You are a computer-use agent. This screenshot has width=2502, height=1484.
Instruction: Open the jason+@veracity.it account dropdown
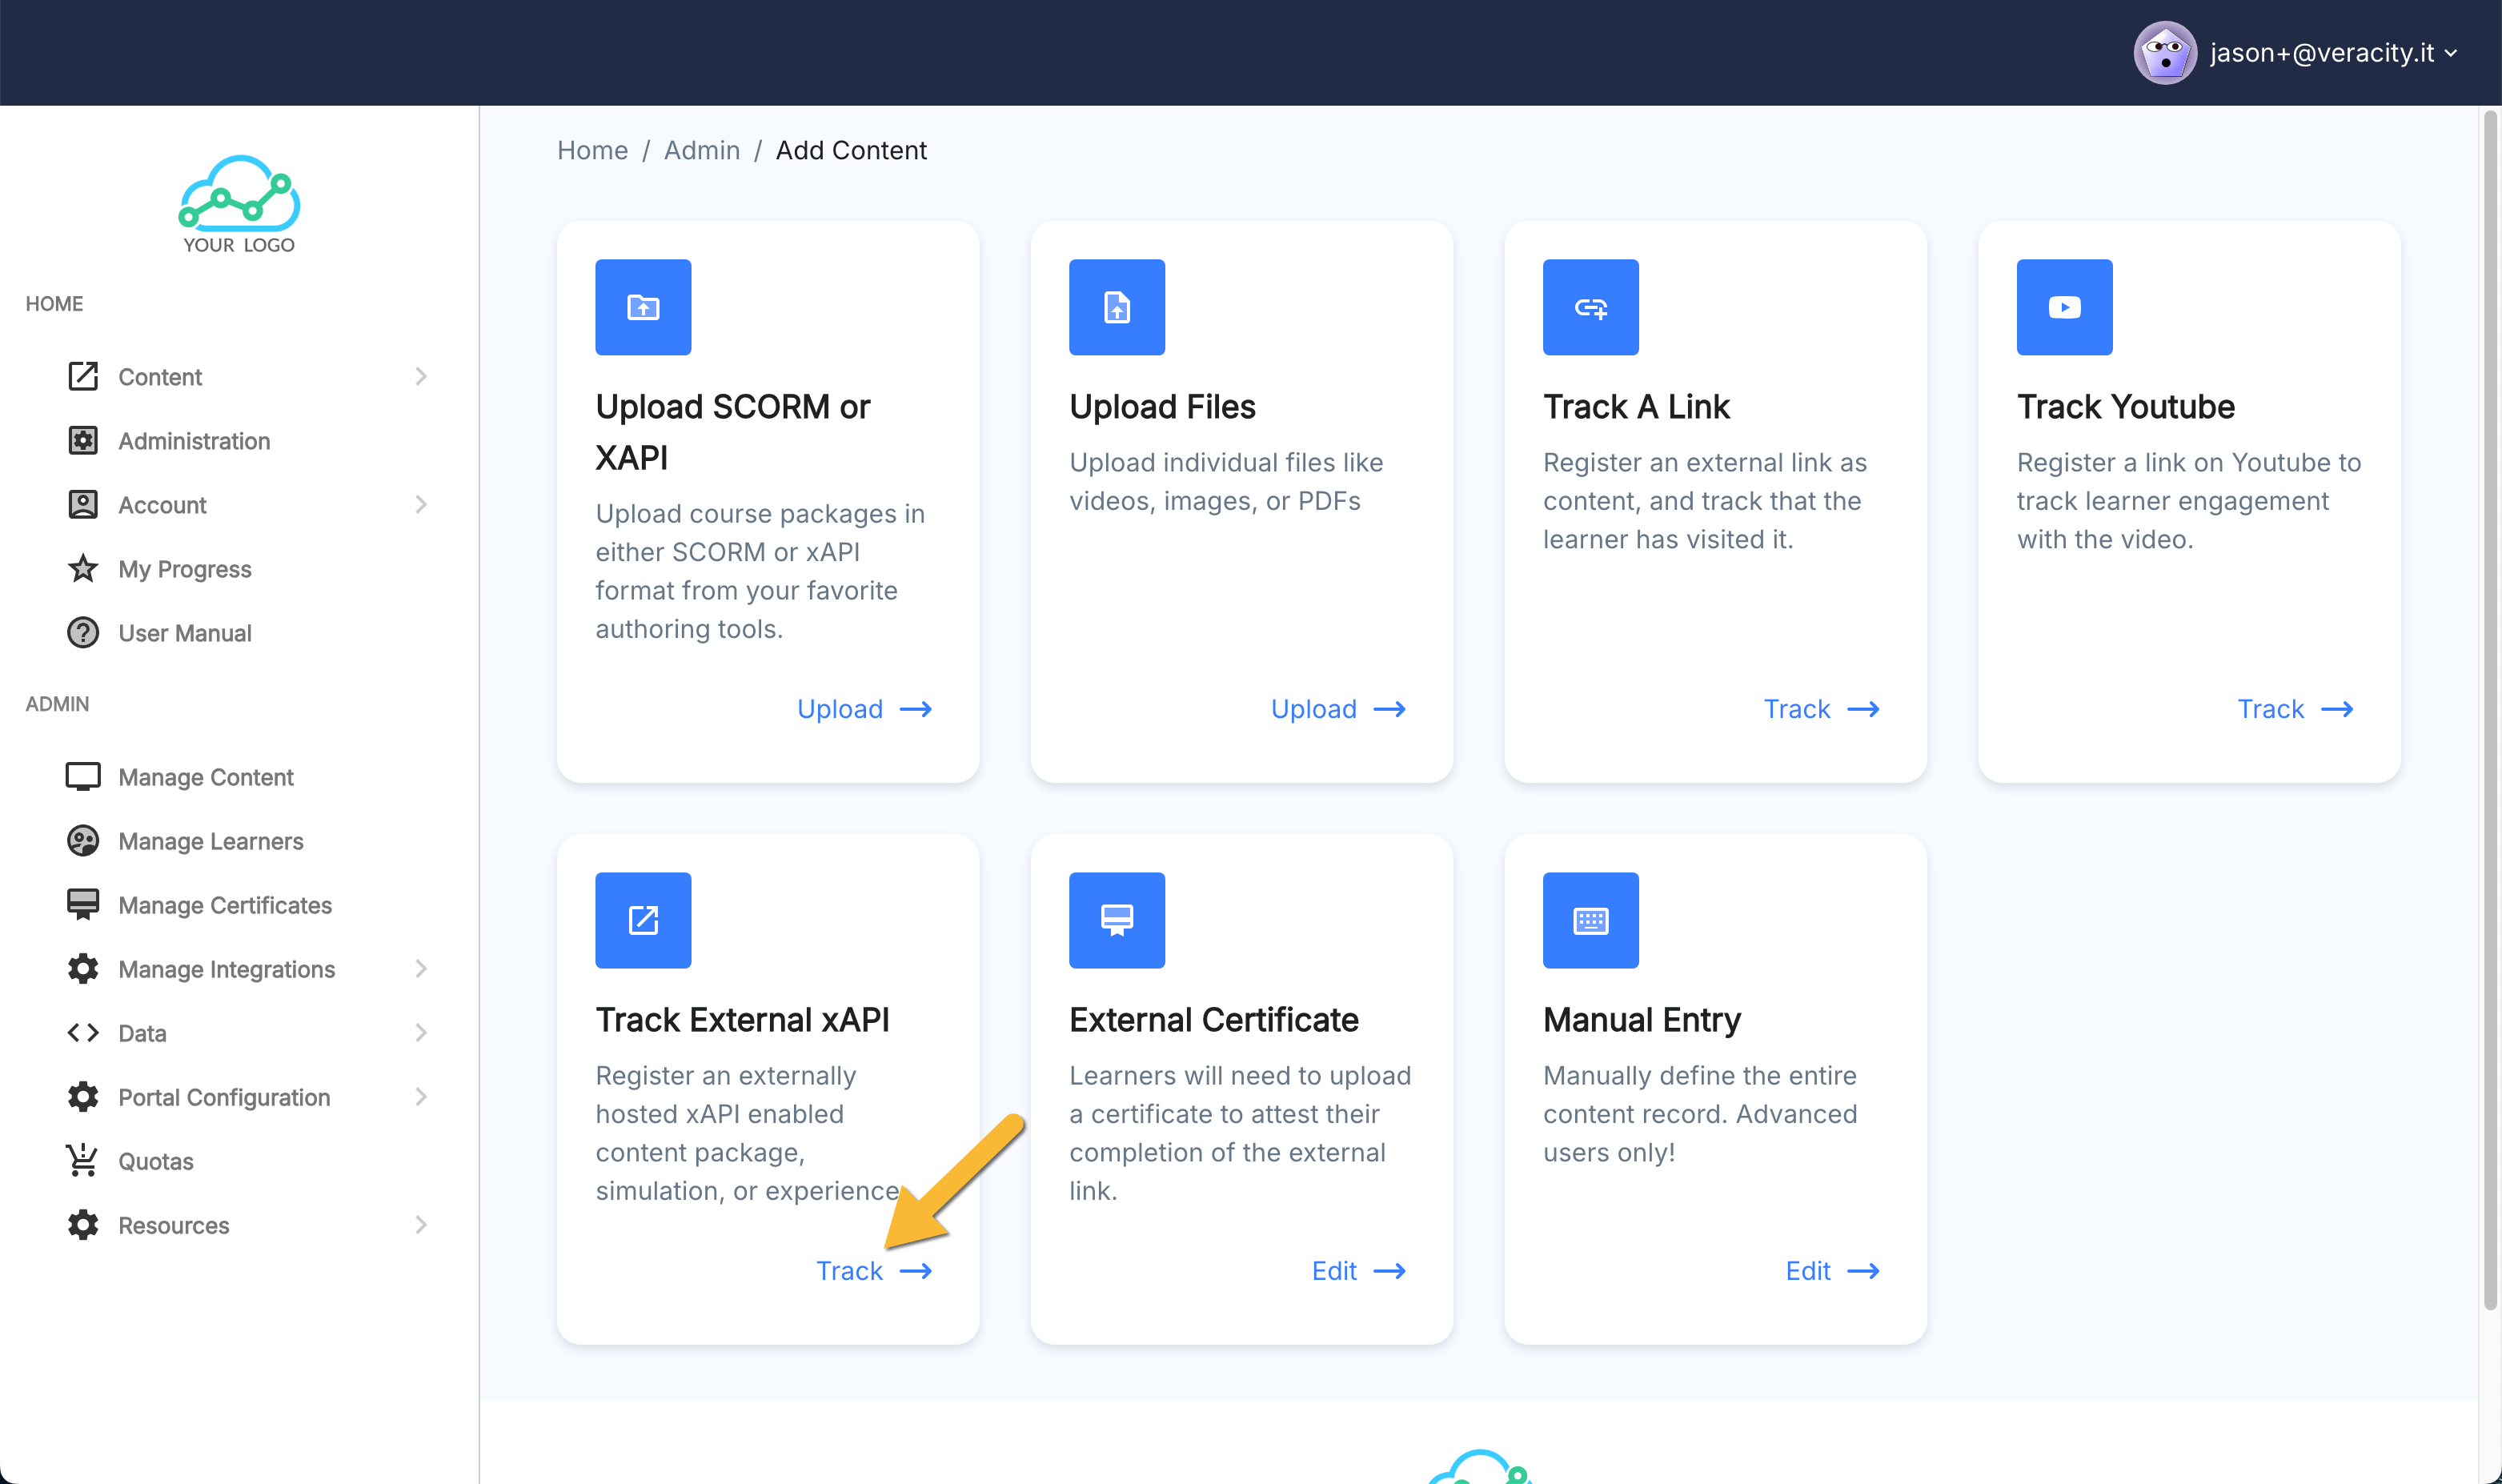click(x=2332, y=53)
